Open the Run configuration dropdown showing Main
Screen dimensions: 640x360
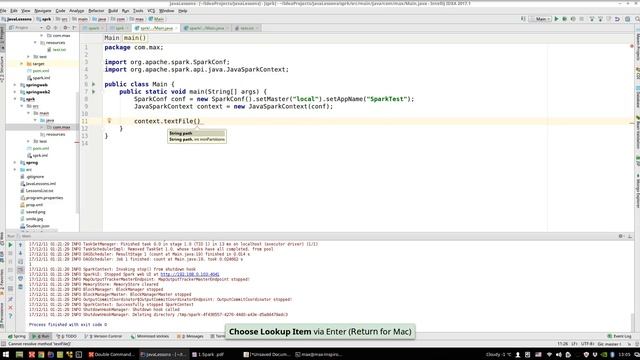click(540, 19)
